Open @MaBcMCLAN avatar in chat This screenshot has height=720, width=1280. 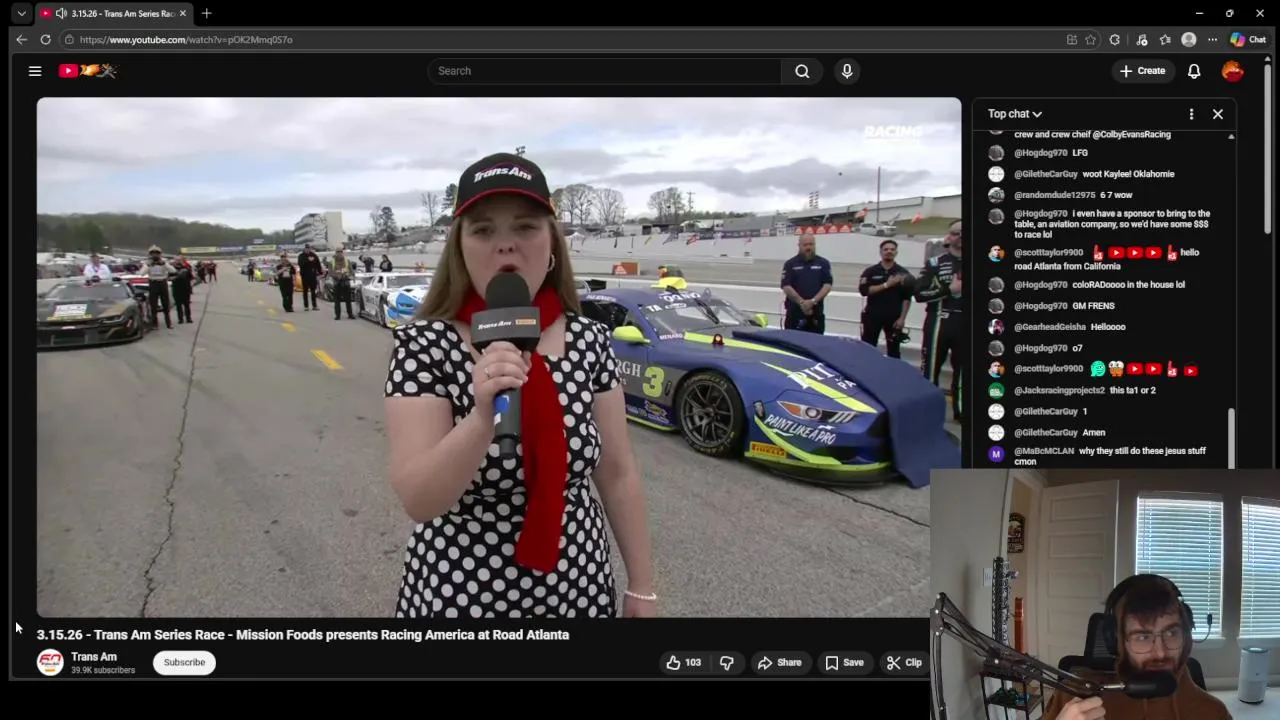[996, 454]
